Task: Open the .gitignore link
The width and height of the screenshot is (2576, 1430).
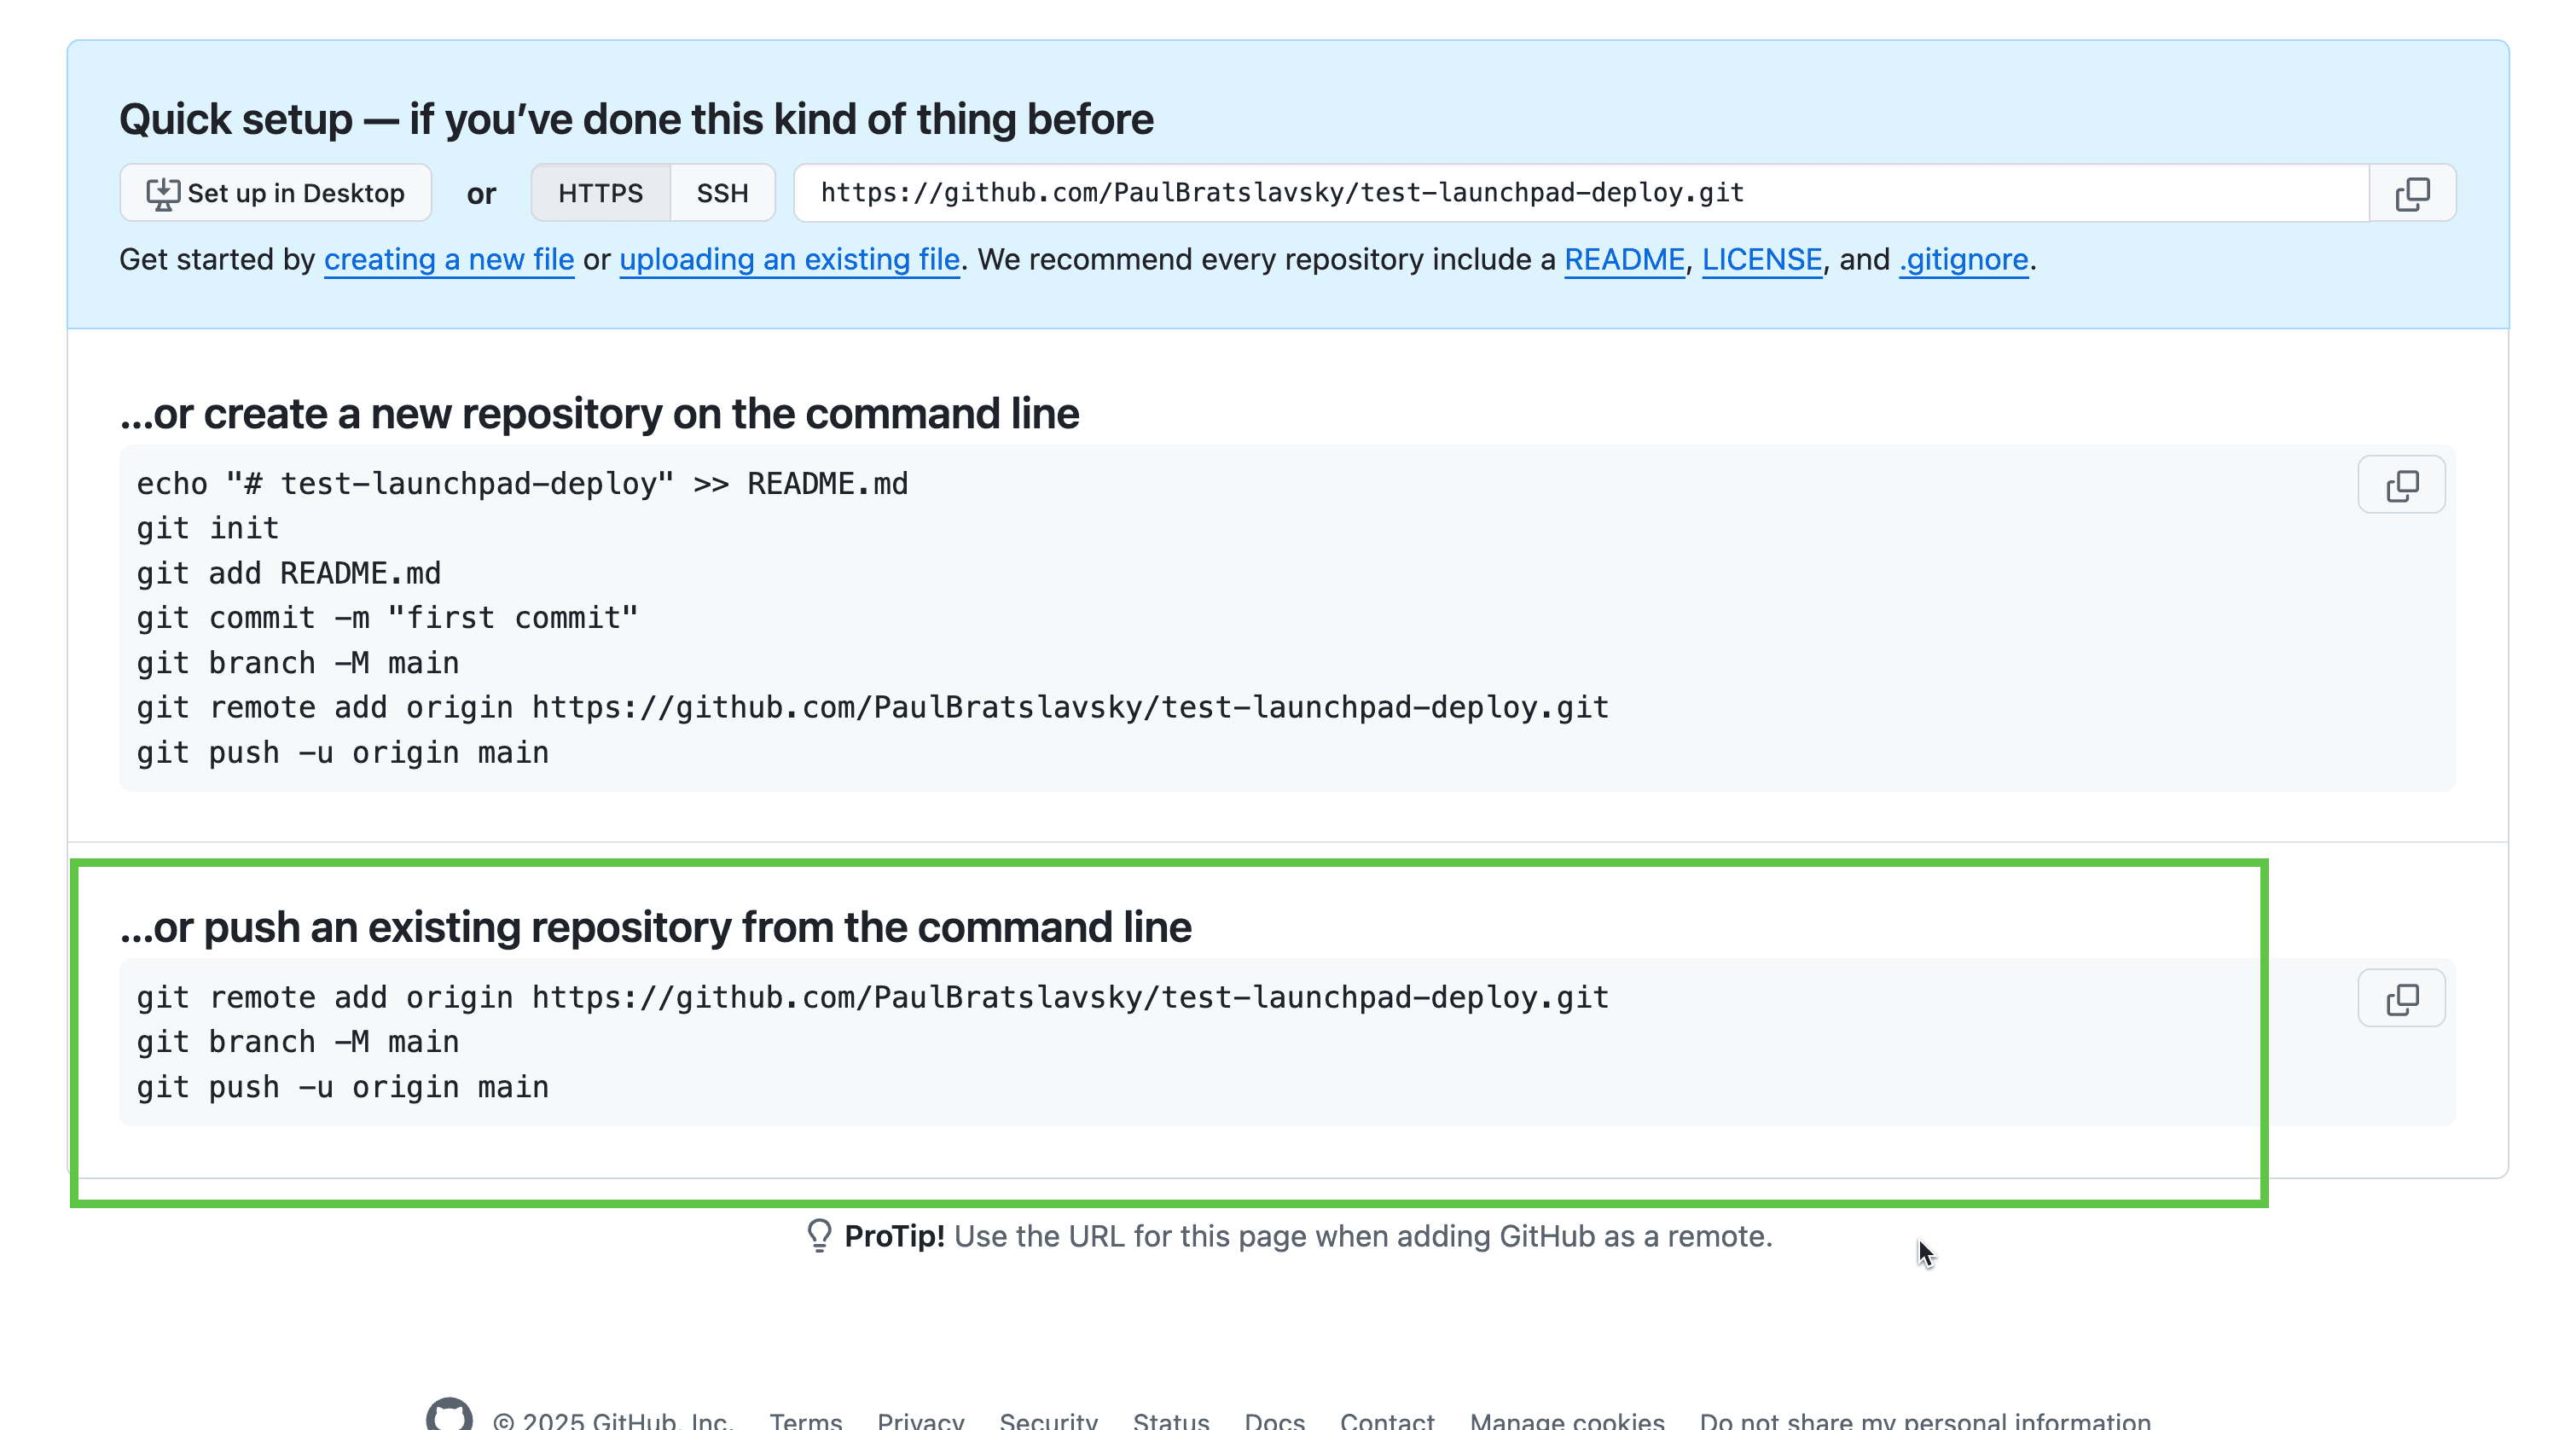Action: (1964, 260)
